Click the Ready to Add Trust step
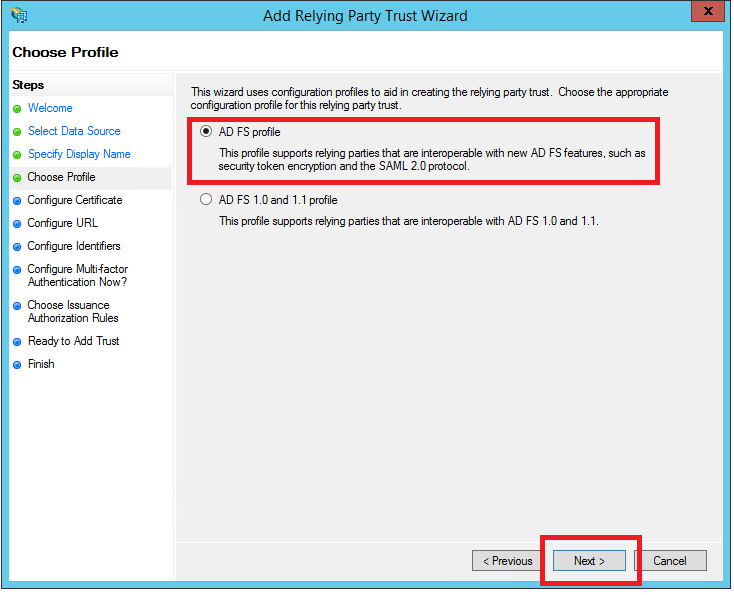This screenshot has height=595, width=734. pyautogui.click(x=73, y=341)
